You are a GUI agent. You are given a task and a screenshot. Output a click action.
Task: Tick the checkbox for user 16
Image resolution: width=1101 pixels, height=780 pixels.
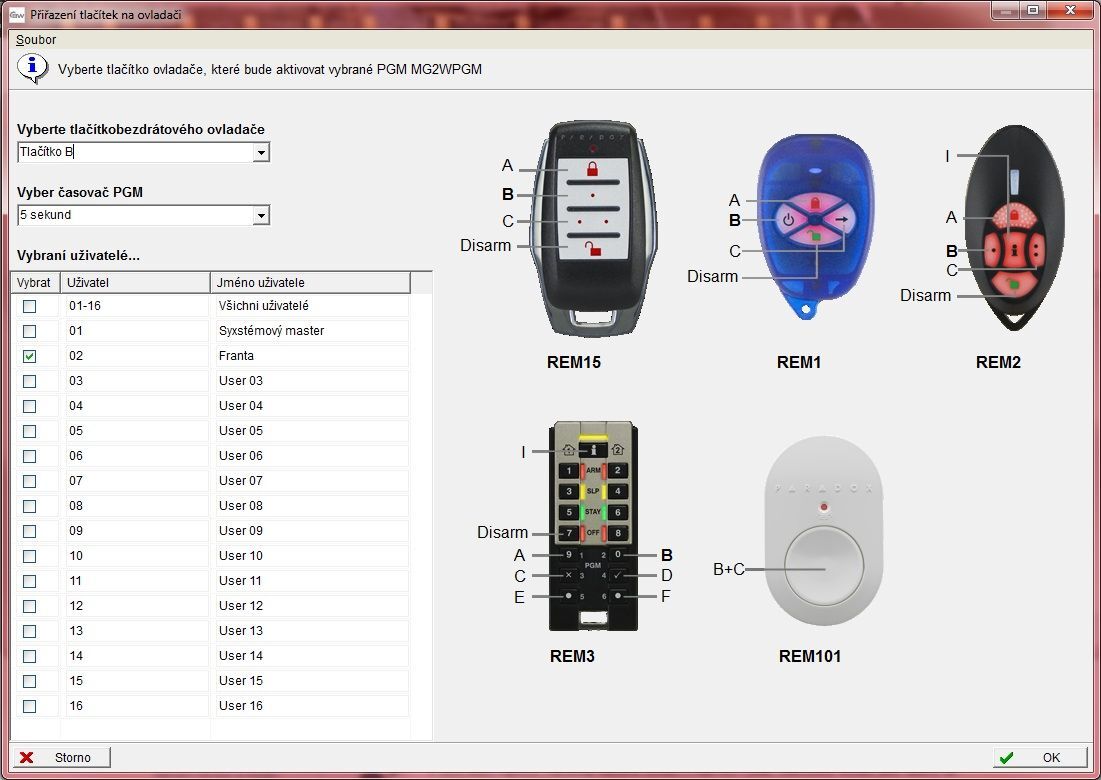(29, 706)
